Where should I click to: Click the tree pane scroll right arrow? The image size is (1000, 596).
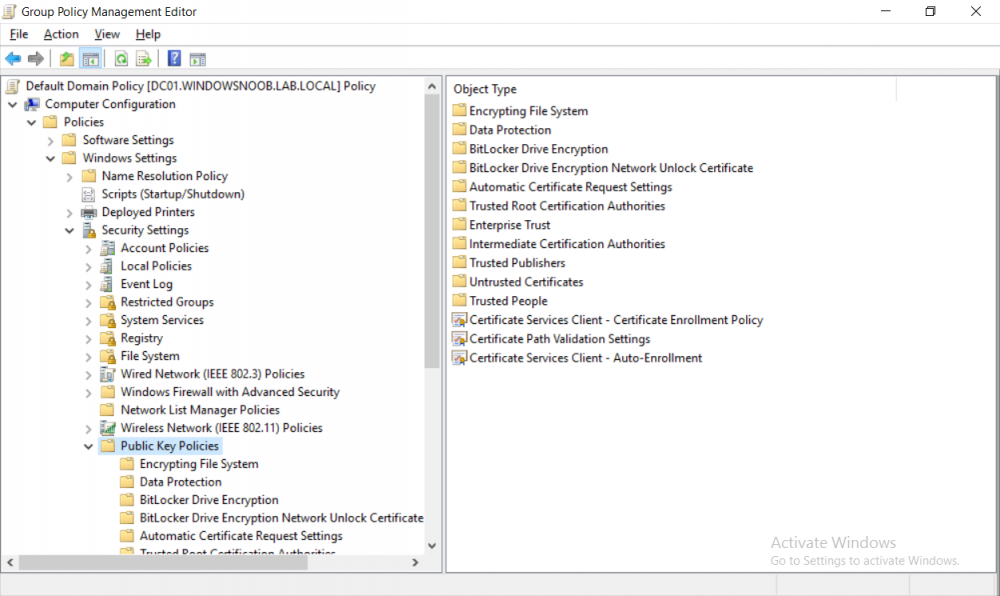[x=415, y=562]
